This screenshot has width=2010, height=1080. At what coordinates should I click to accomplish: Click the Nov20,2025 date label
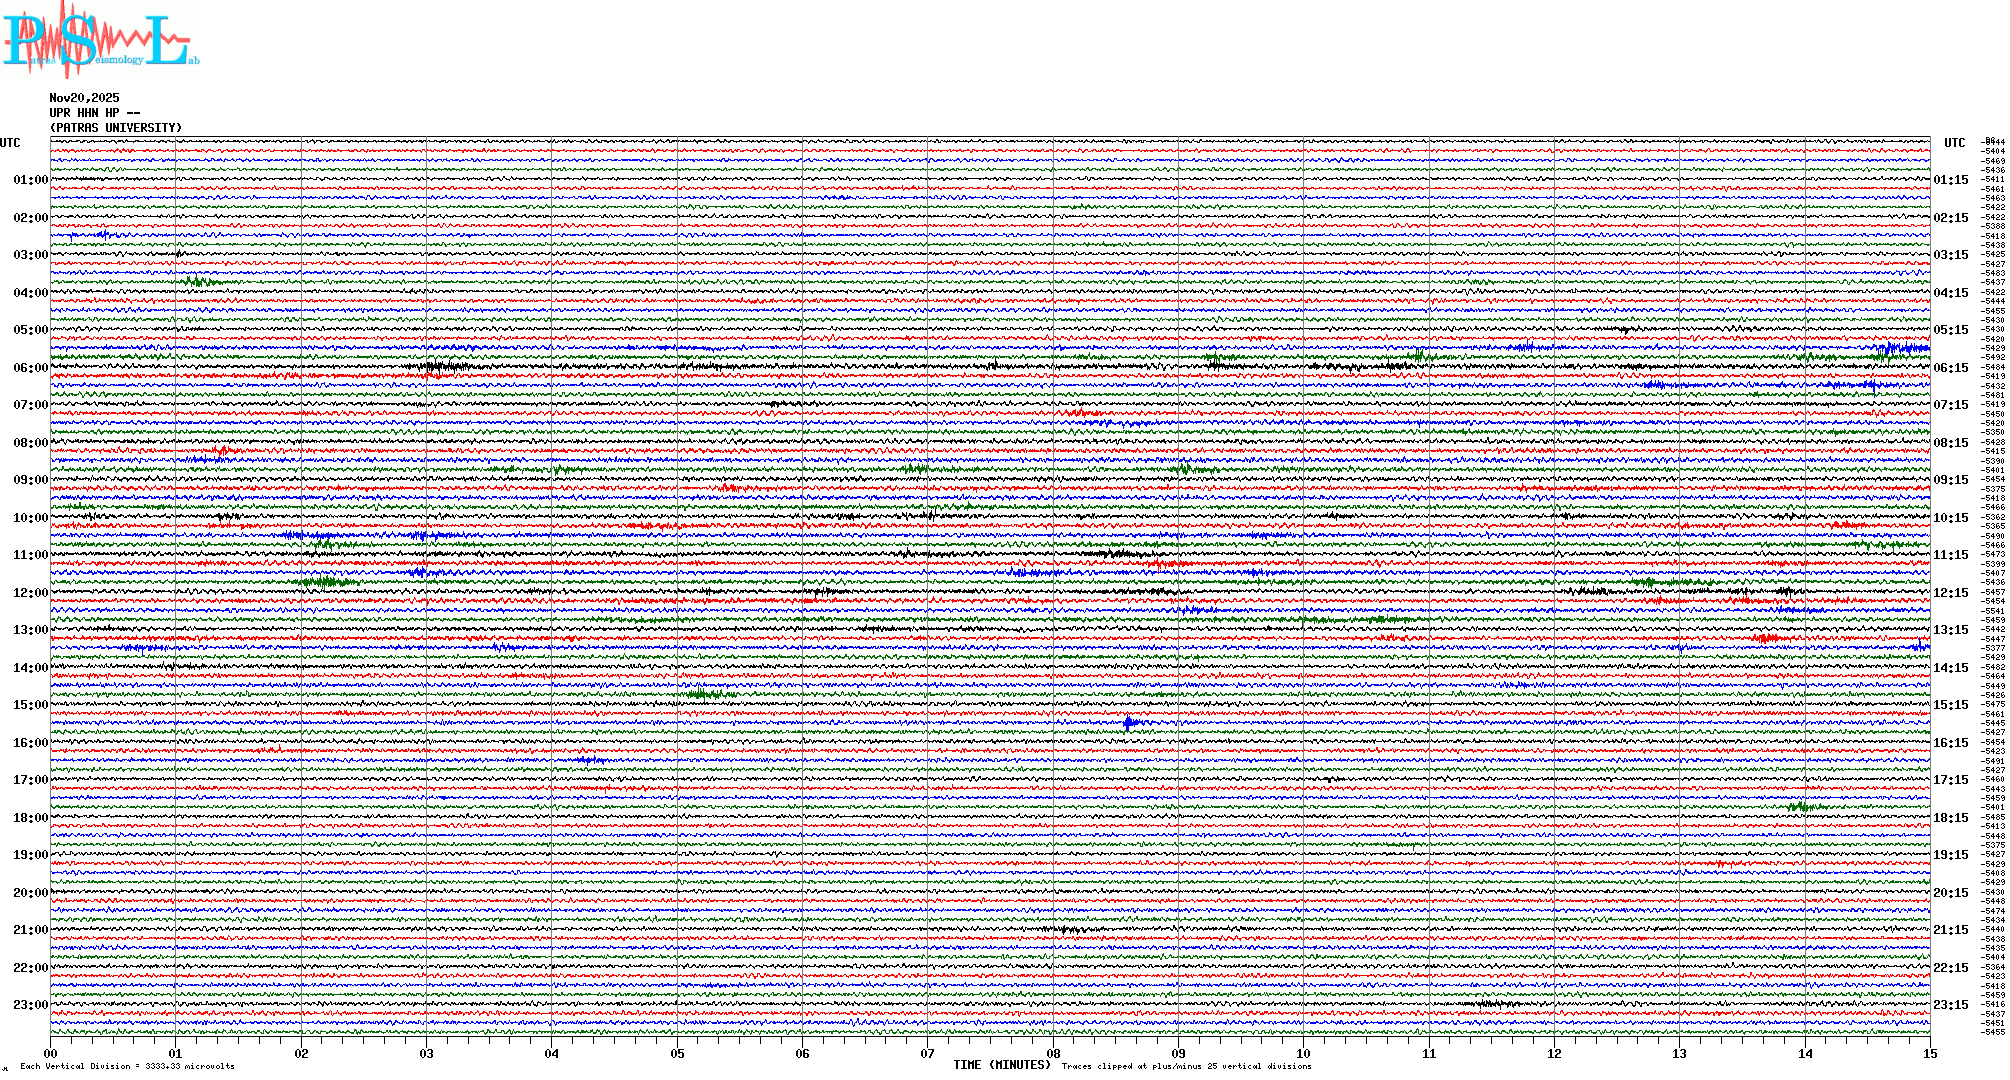(84, 98)
